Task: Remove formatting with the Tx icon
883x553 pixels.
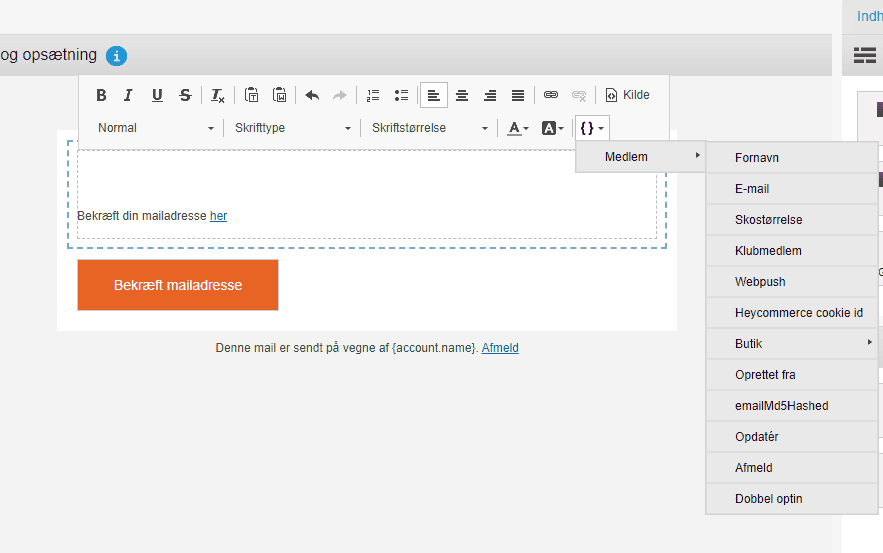Action: [x=218, y=96]
